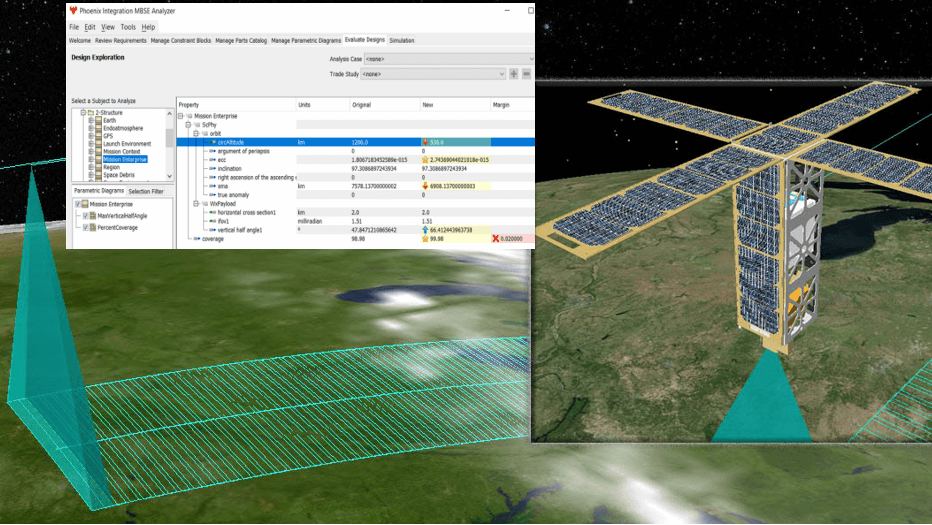Viewport: 932px width, 525px height.
Task: Switch to the Manage Parametric Diagrams tab
Action: point(306,40)
